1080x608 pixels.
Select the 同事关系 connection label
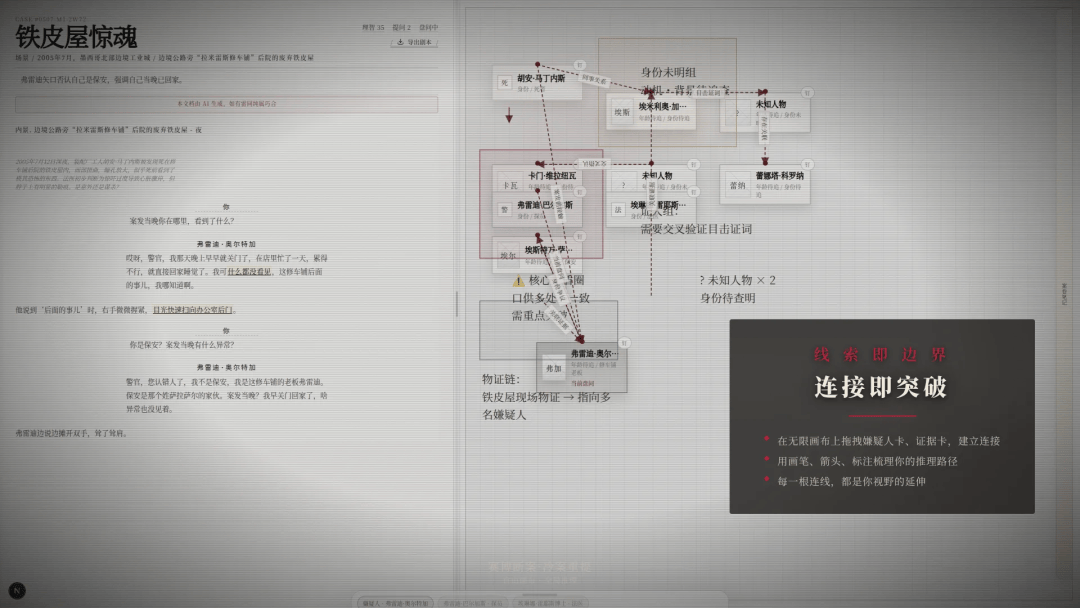[x=594, y=80]
